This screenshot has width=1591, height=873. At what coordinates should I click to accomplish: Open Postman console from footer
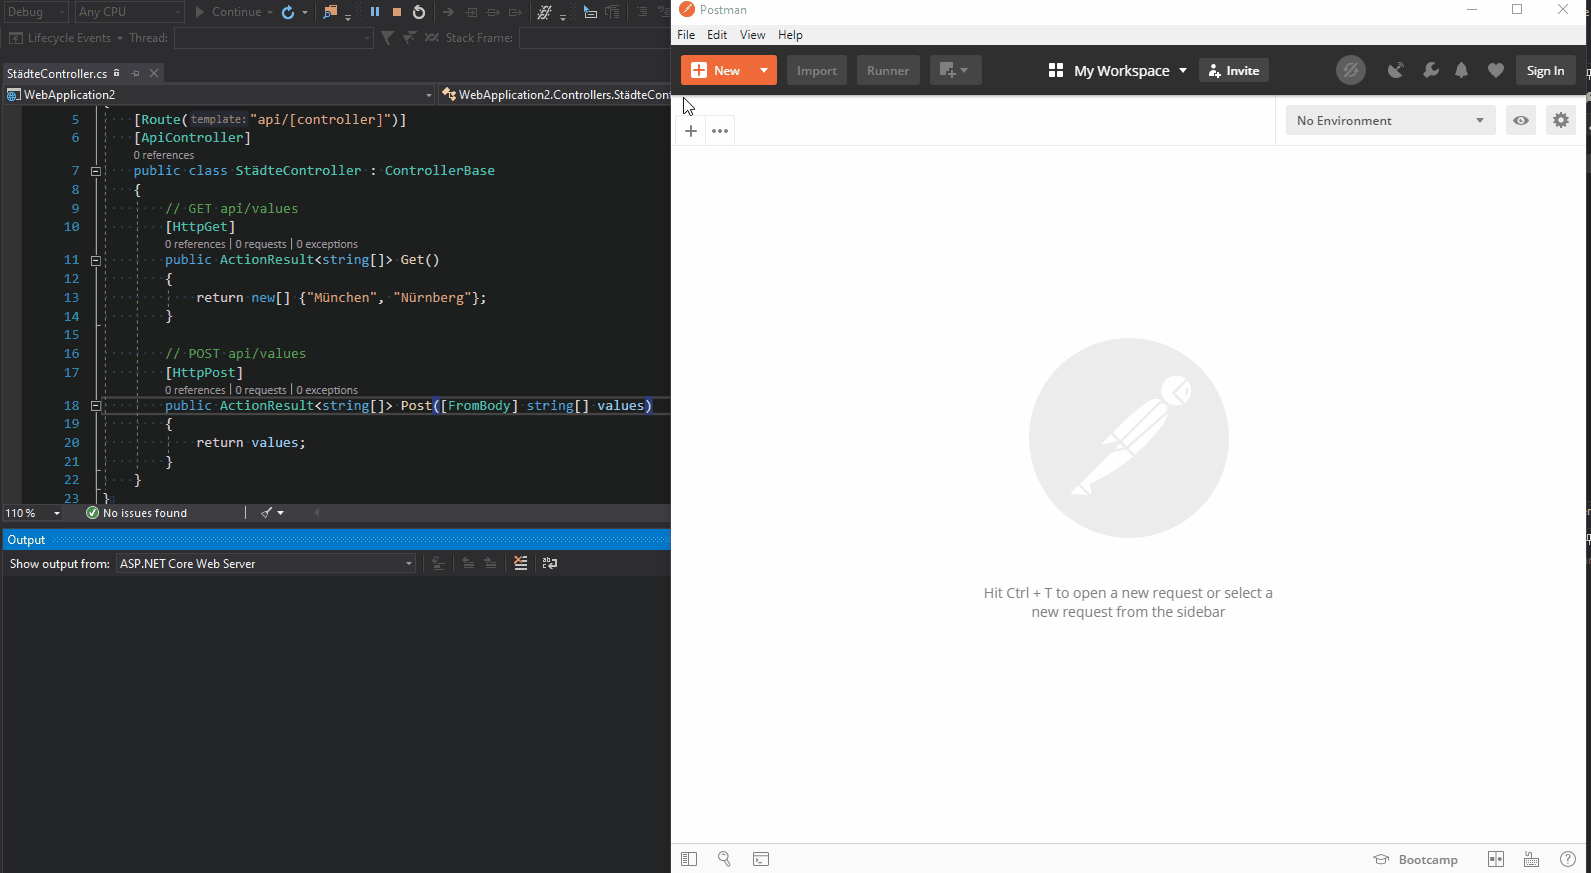761,859
